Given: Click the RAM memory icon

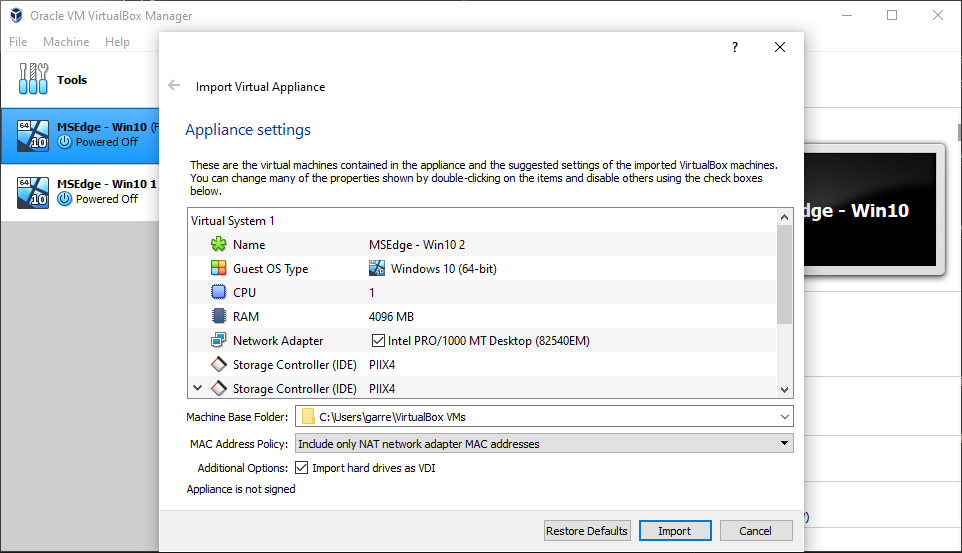Looking at the screenshot, I should click(218, 316).
